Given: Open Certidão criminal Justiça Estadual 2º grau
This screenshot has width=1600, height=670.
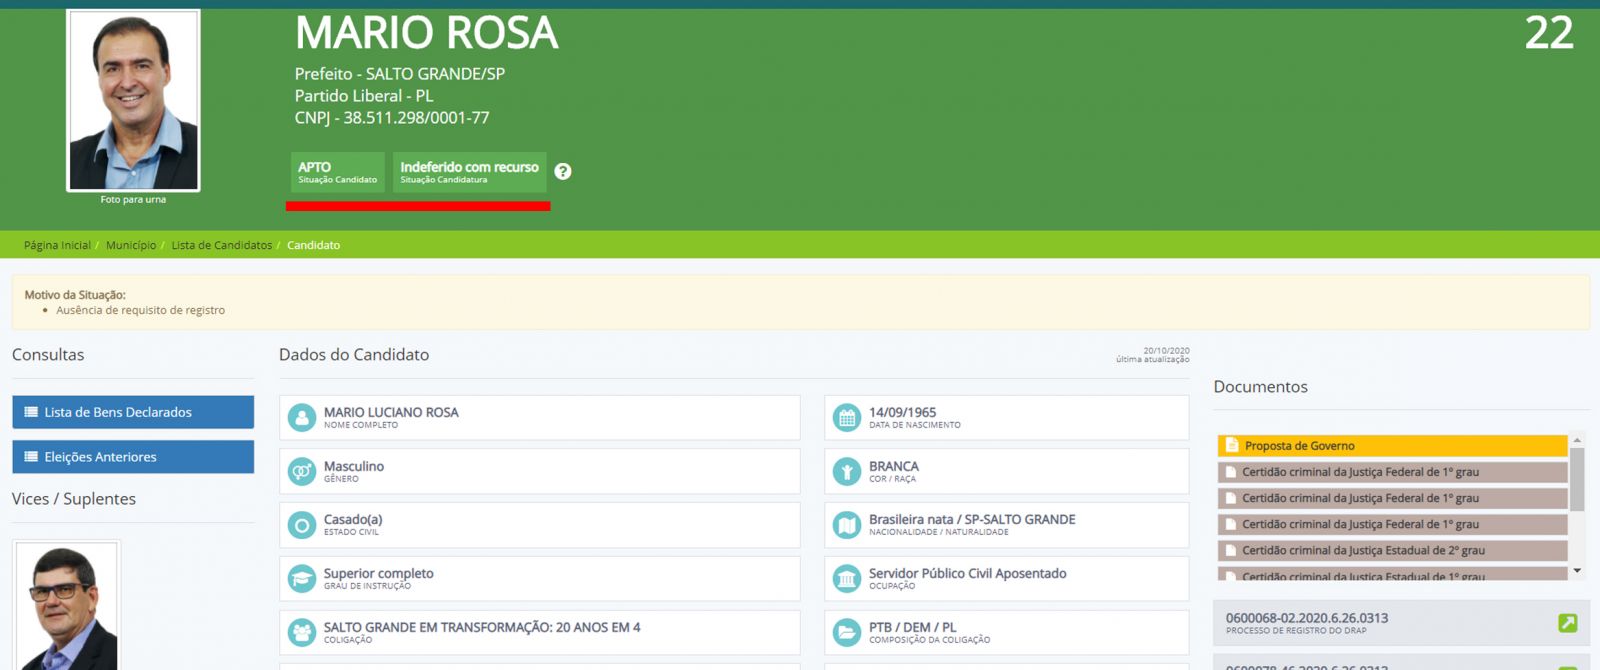Looking at the screenshot, I should coord(1391,550).
